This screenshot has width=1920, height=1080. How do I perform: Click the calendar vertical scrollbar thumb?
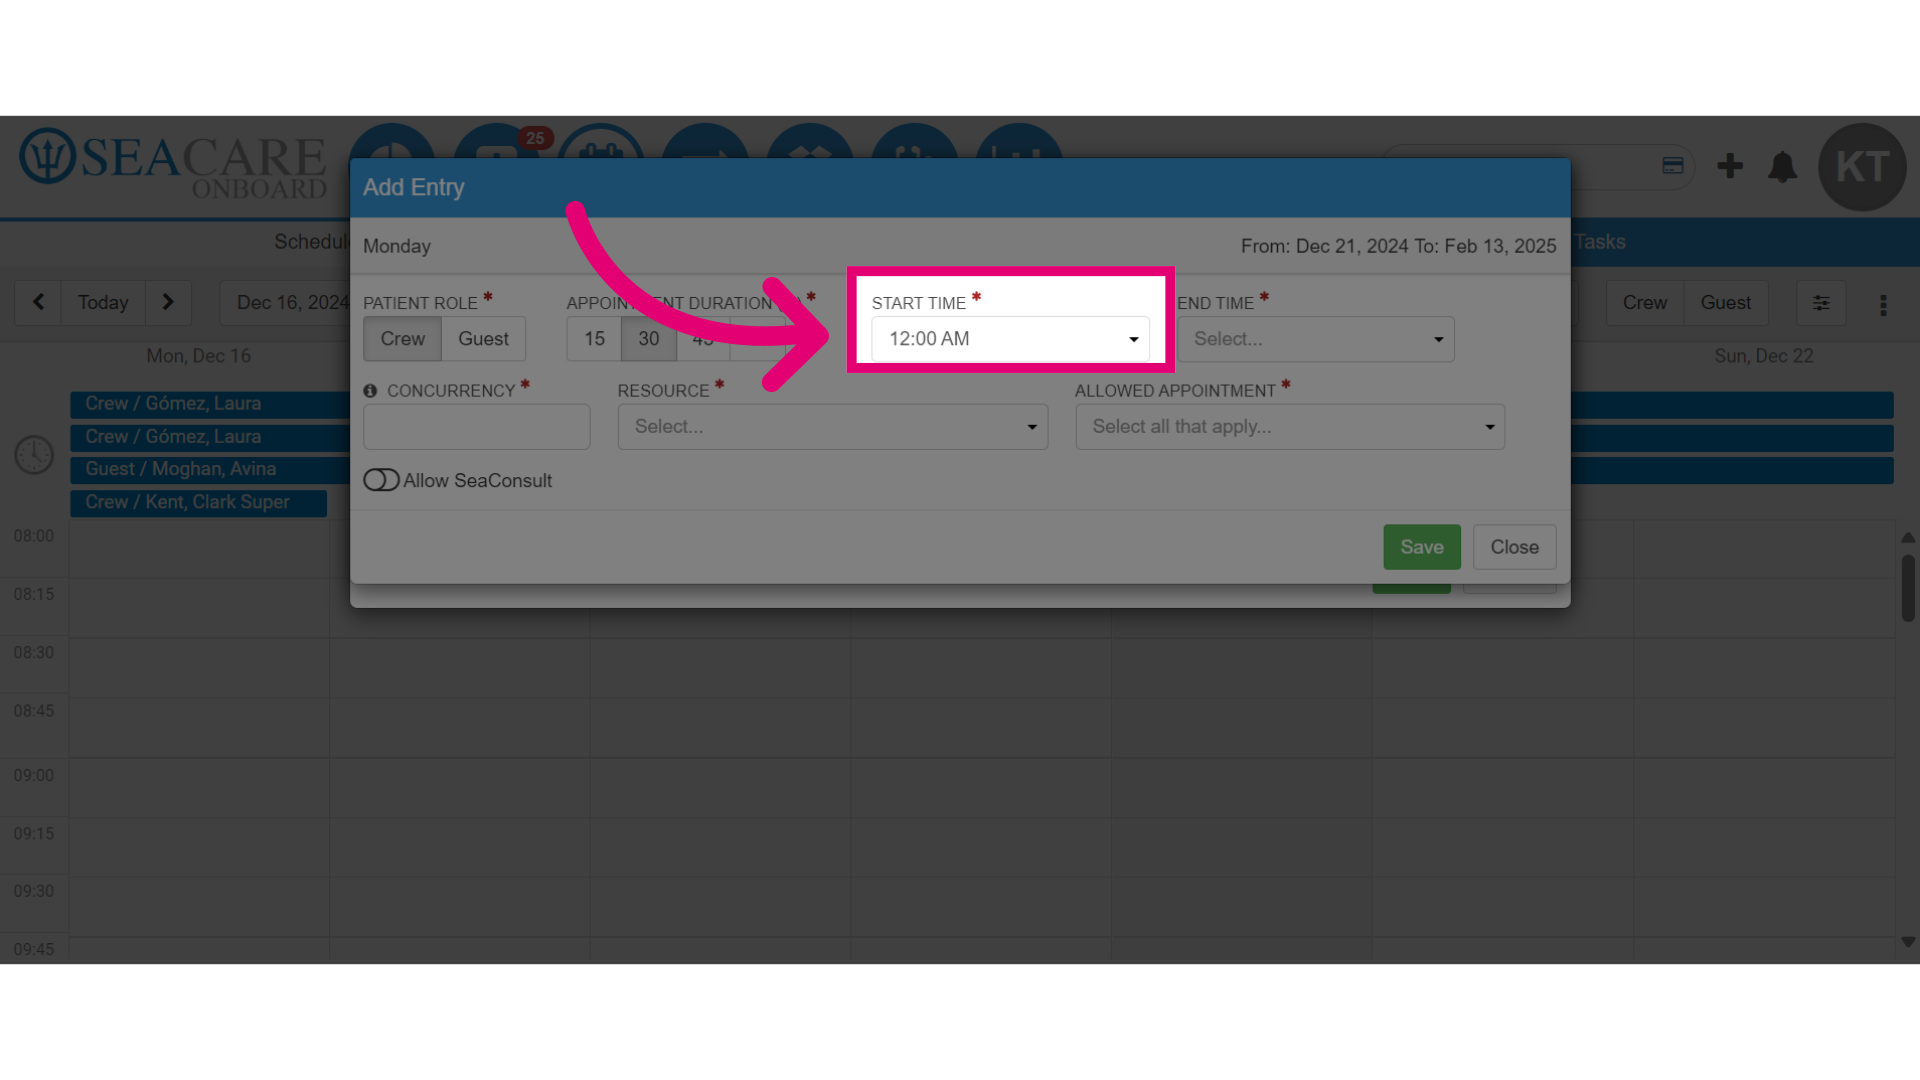(1908, 588)
